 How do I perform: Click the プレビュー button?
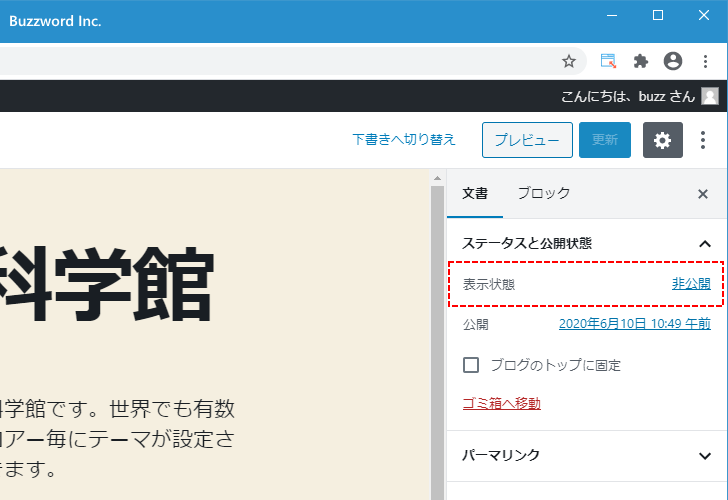pos(527,140)
